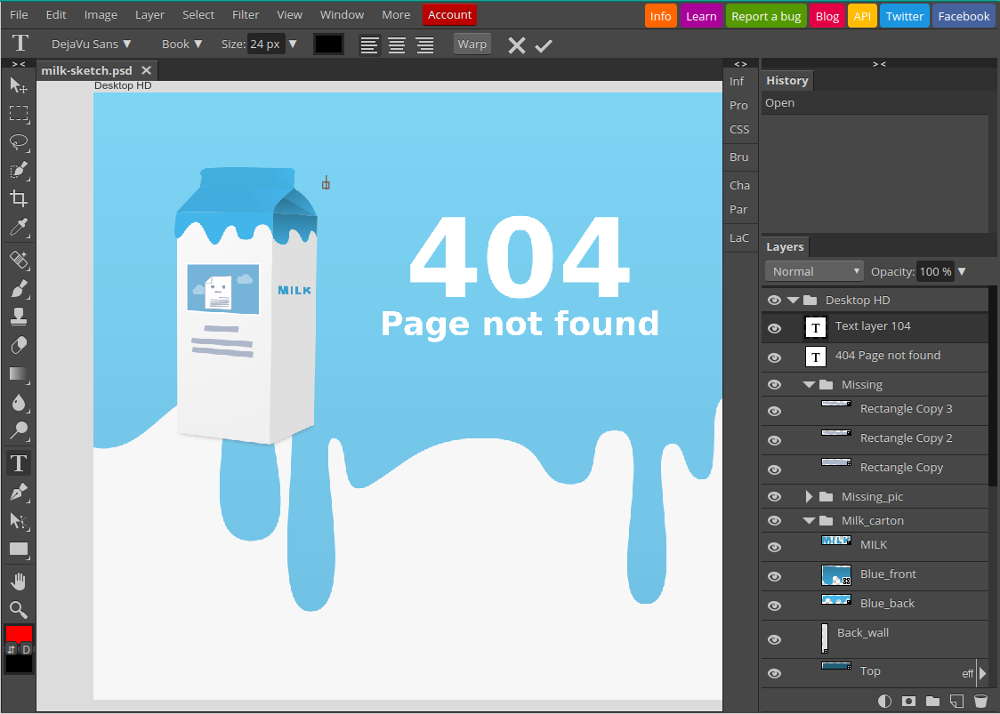Open the DejaVu Sans font dropdown
This screenshot has width=1000, height=714.
pyautogui.click(x=91, y=44)
